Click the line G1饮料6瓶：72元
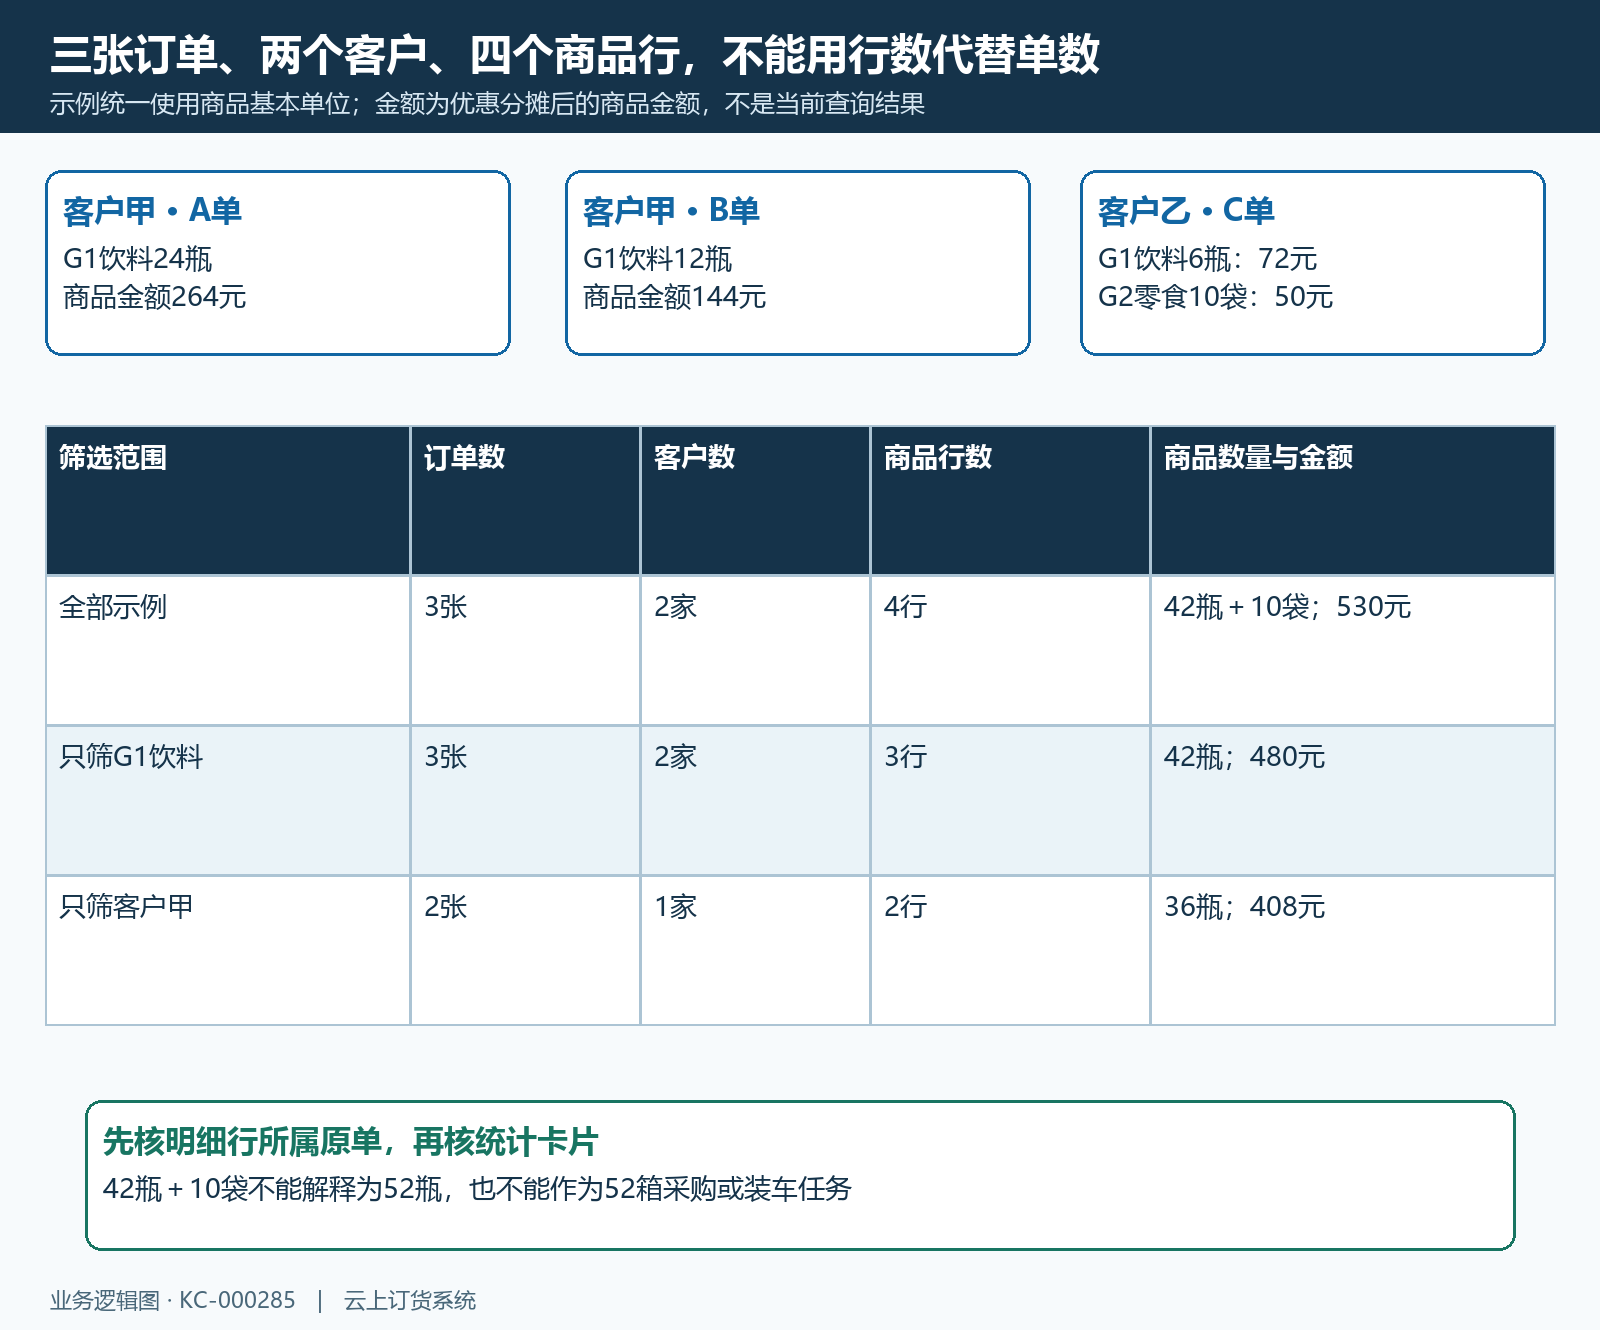 tap(1207, 259)
